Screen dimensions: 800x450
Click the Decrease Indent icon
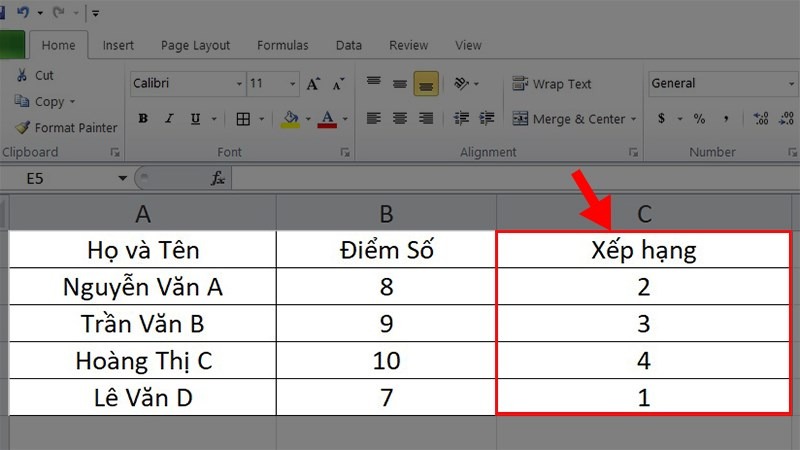[x=461, y=119]
